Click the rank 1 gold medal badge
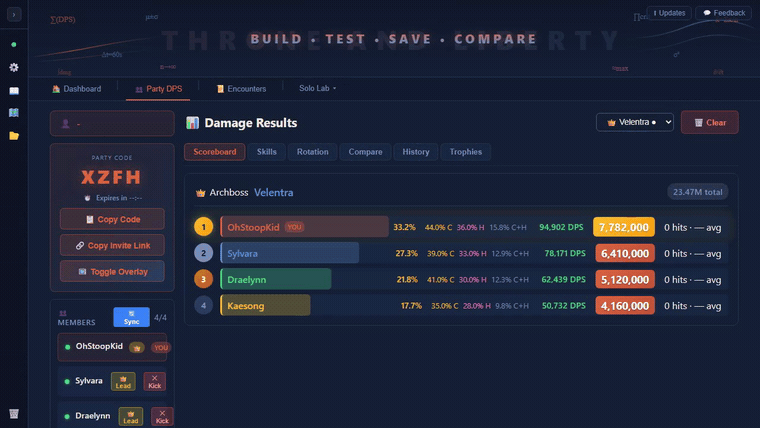 (x=204, y=227)
